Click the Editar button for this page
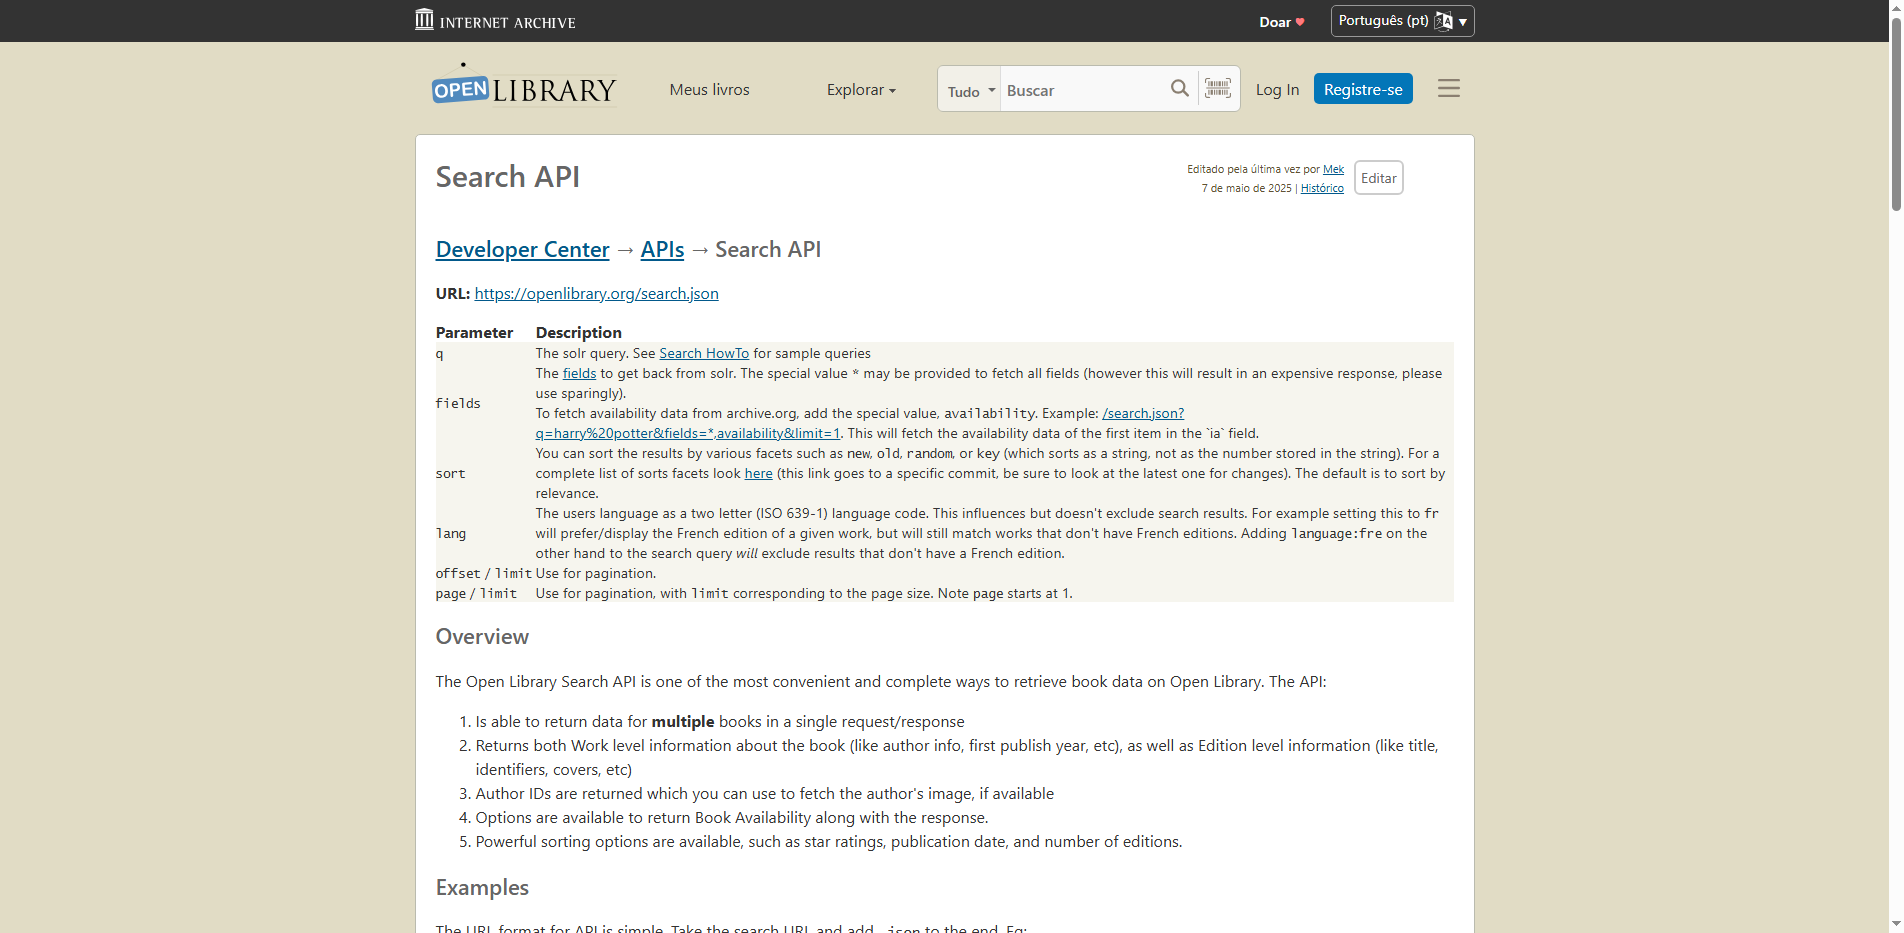This screenshot has height=933, width=1904. click(1378, 177)
